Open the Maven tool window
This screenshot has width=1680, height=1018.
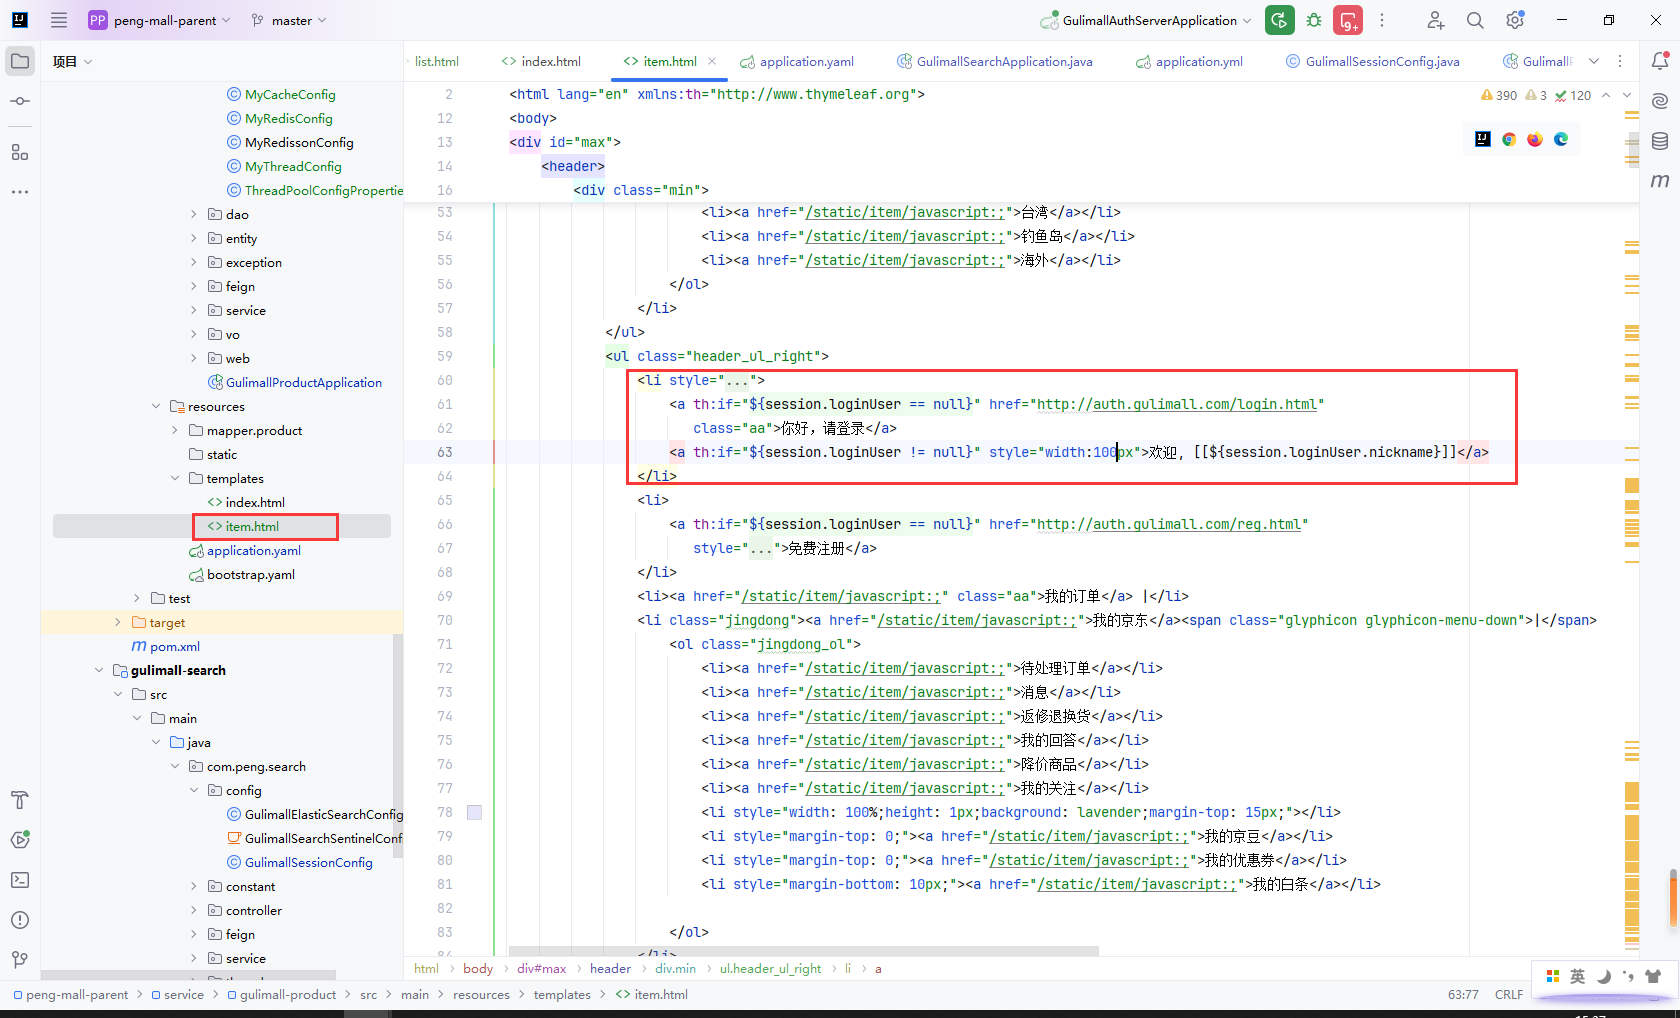click(x=1660, y=180)
